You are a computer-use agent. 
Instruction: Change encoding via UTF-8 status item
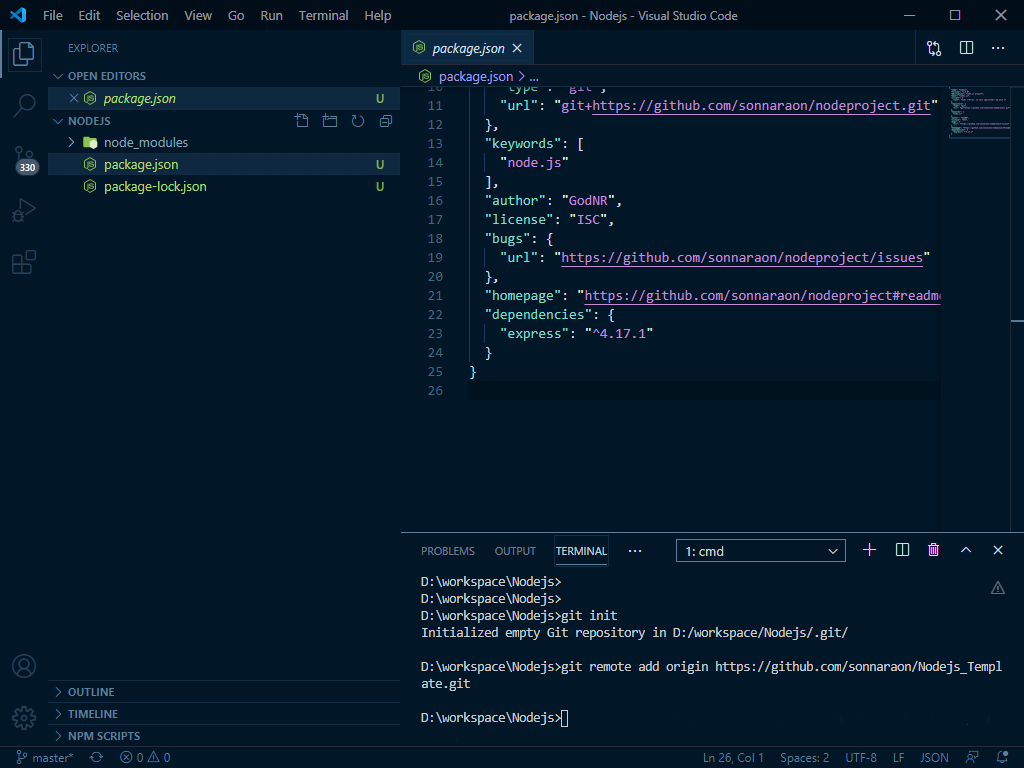point(861,758)
